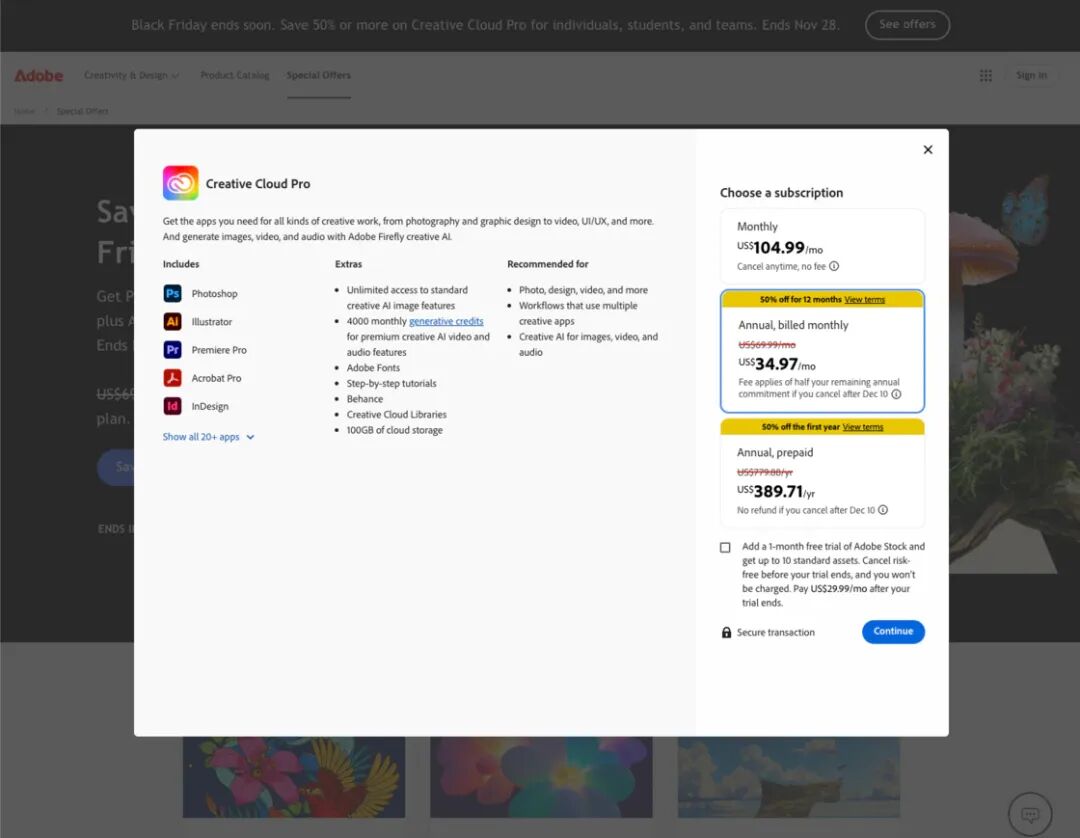Check the Adobe Stock free trial checkbox
Viewport: 1080px width, 838px height.
pos(725,547)
